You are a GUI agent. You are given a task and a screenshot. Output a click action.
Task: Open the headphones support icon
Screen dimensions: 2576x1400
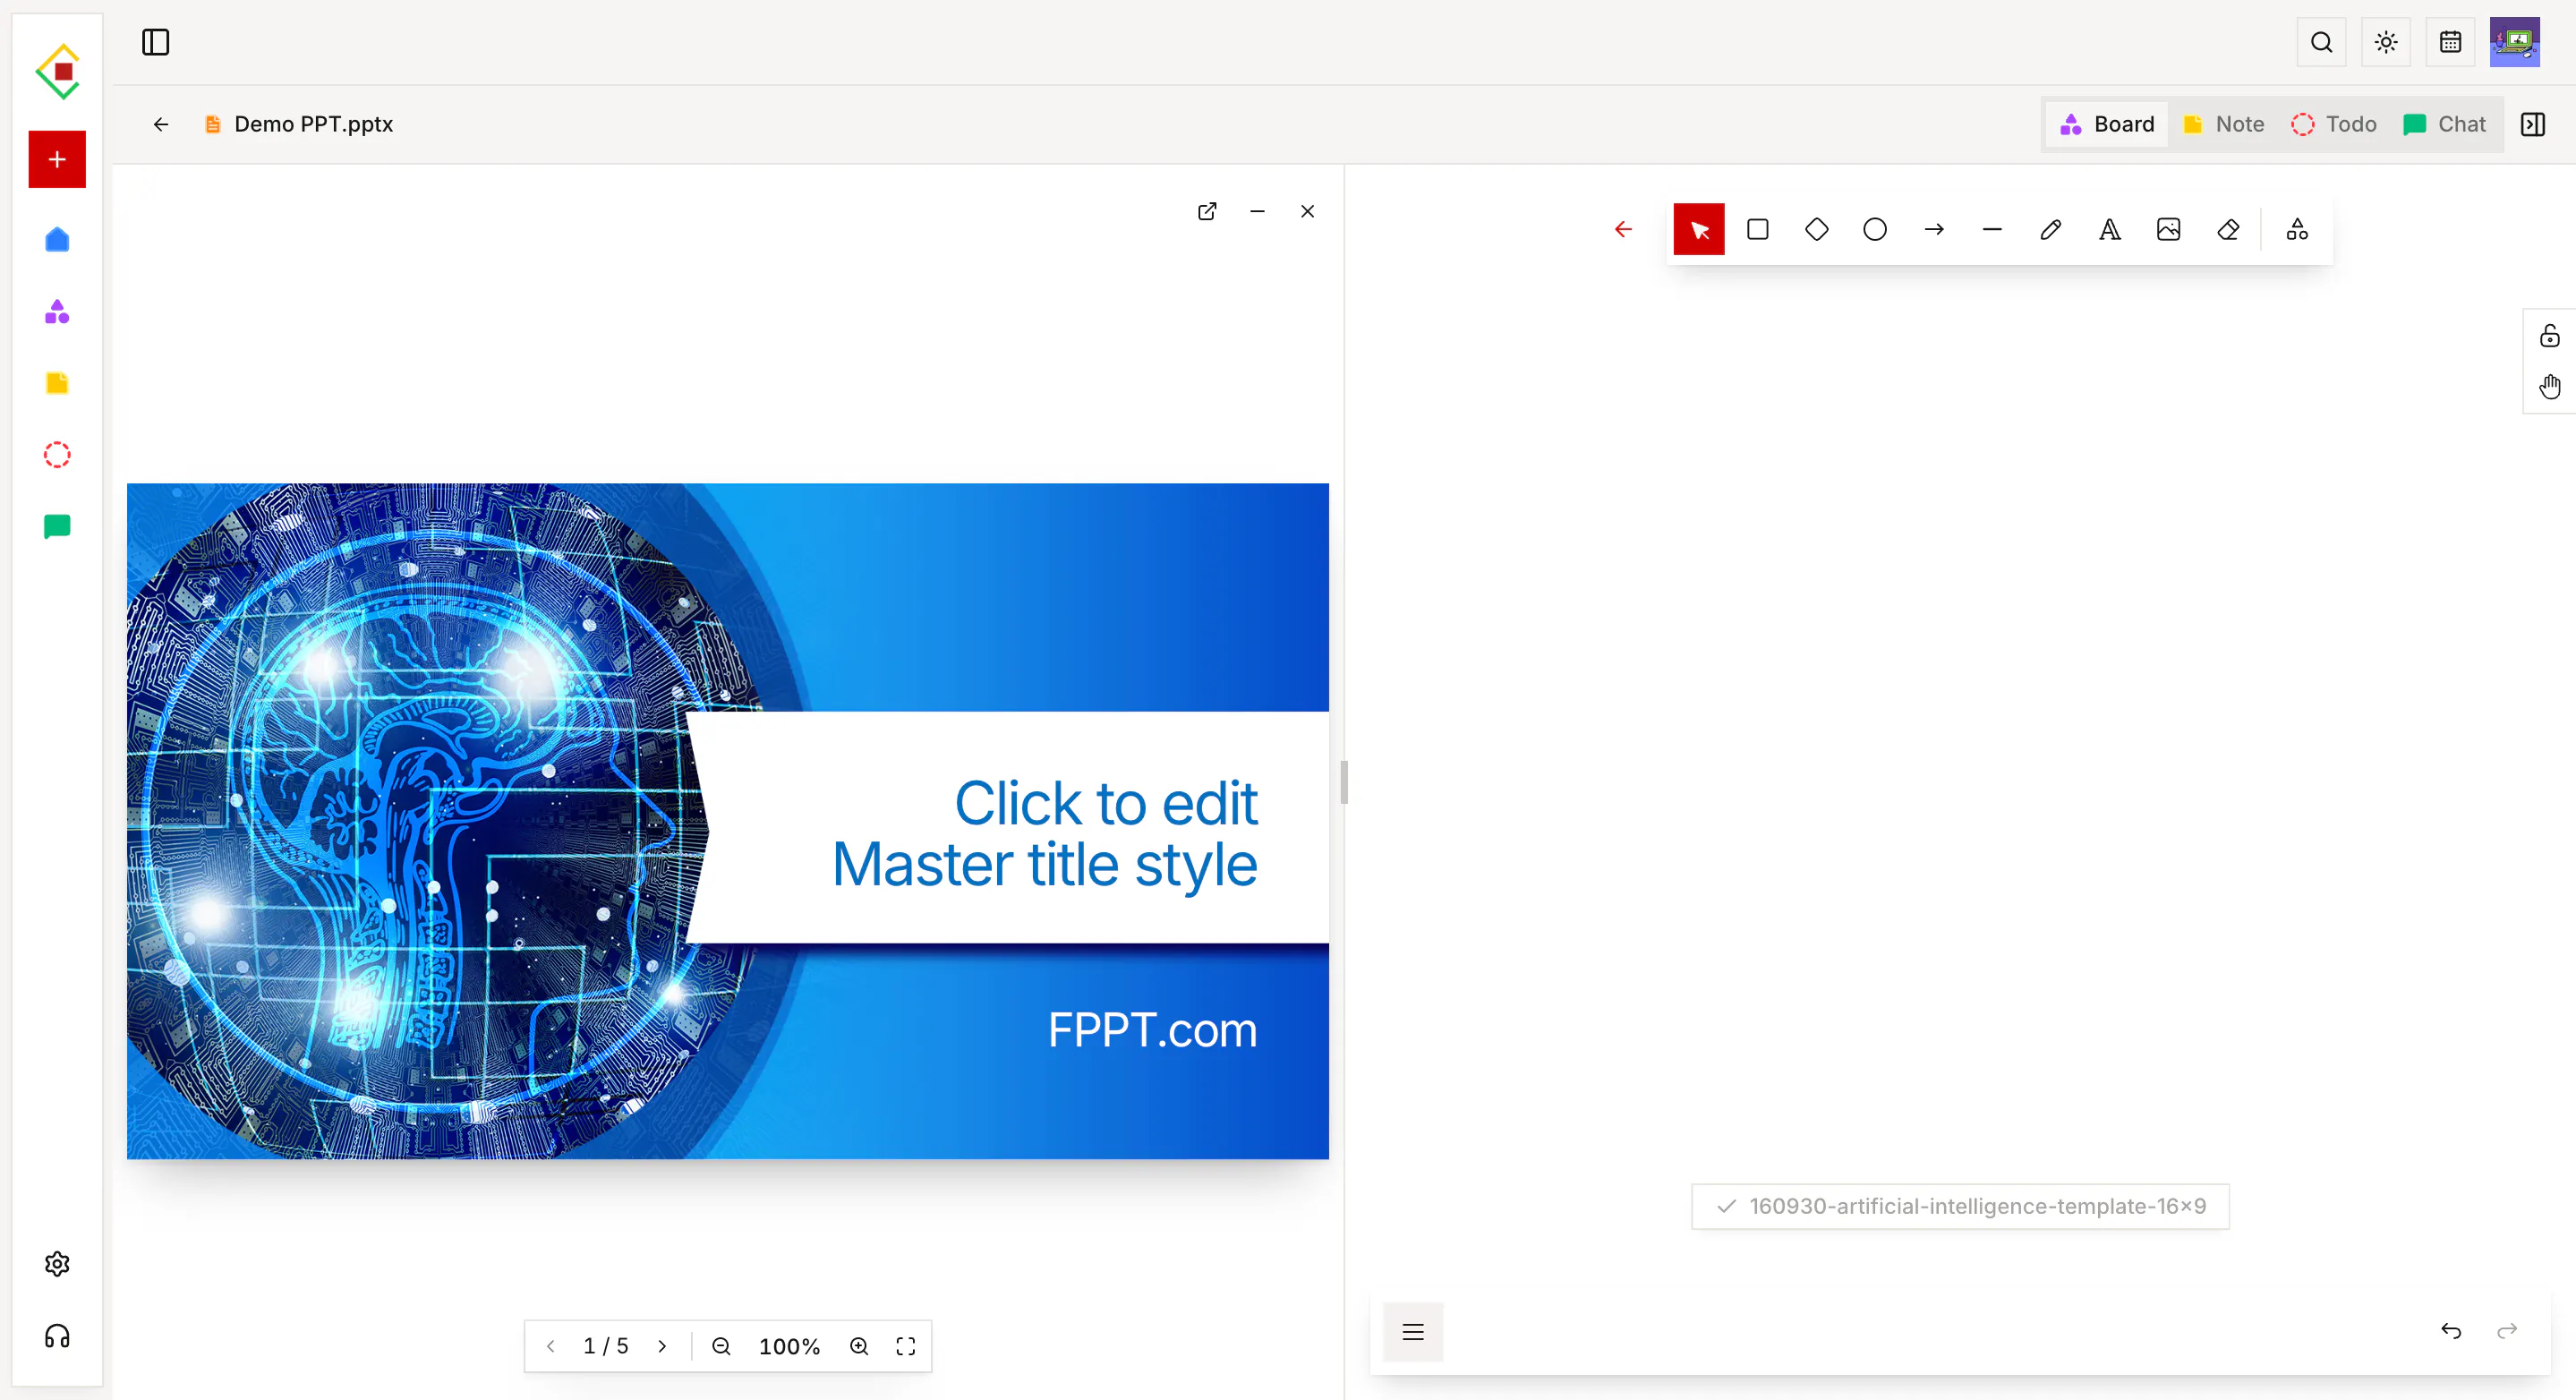click(57, 1336)
